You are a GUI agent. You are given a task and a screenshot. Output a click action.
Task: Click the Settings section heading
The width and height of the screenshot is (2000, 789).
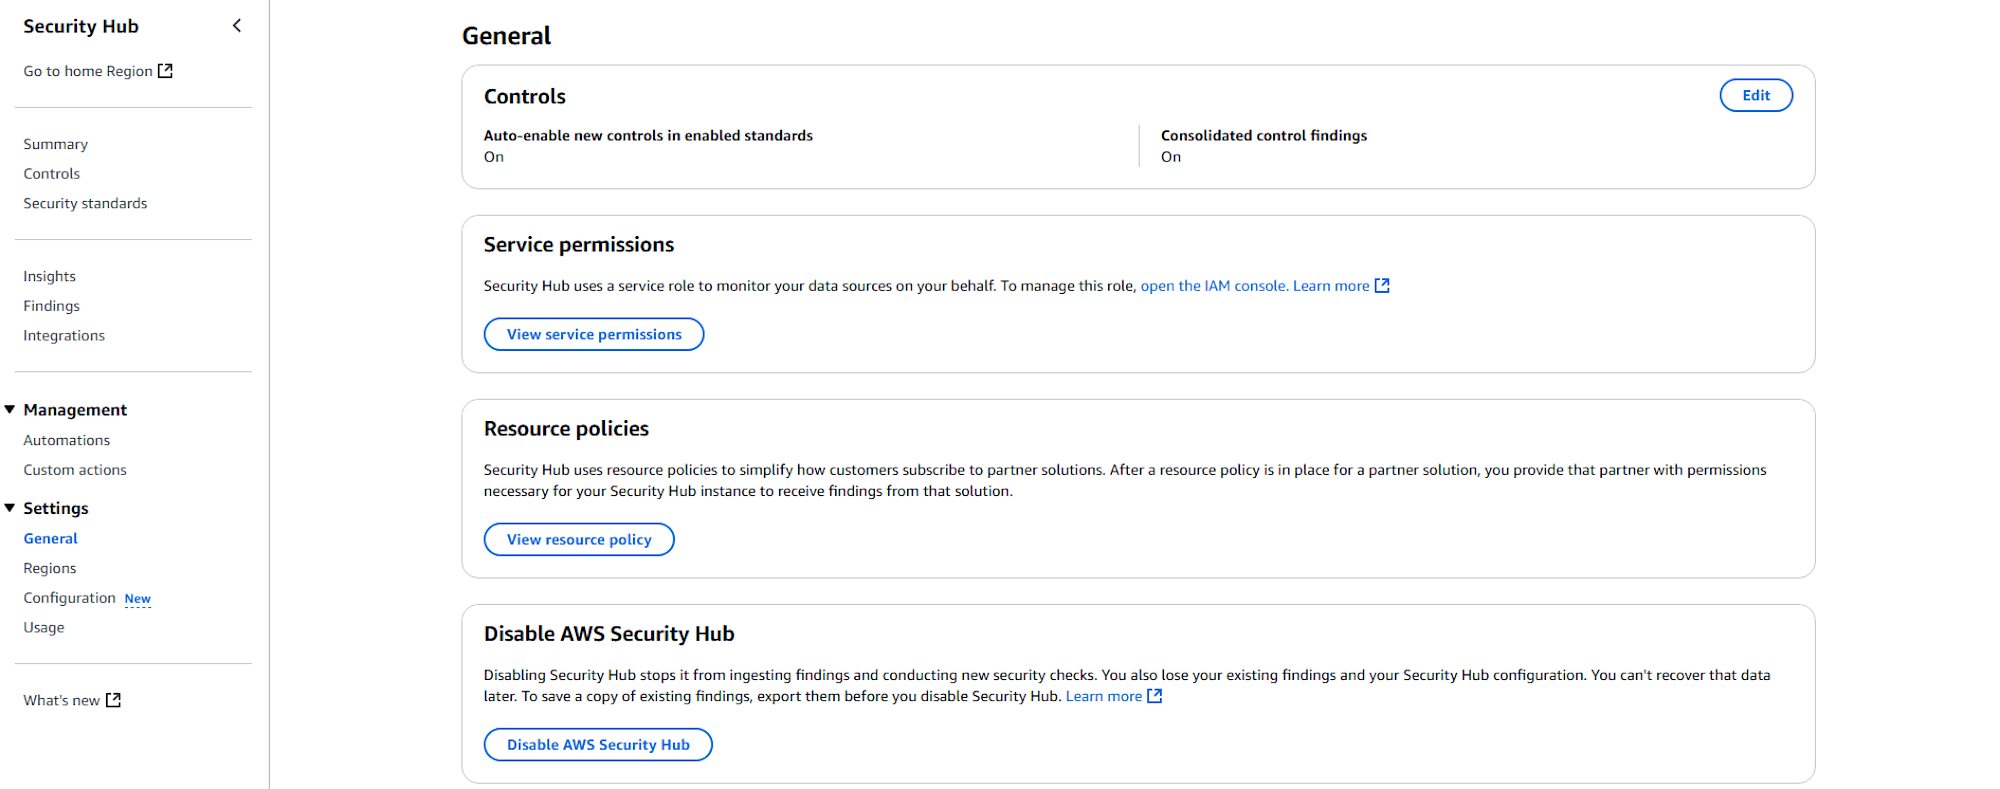tap(56, 508)
